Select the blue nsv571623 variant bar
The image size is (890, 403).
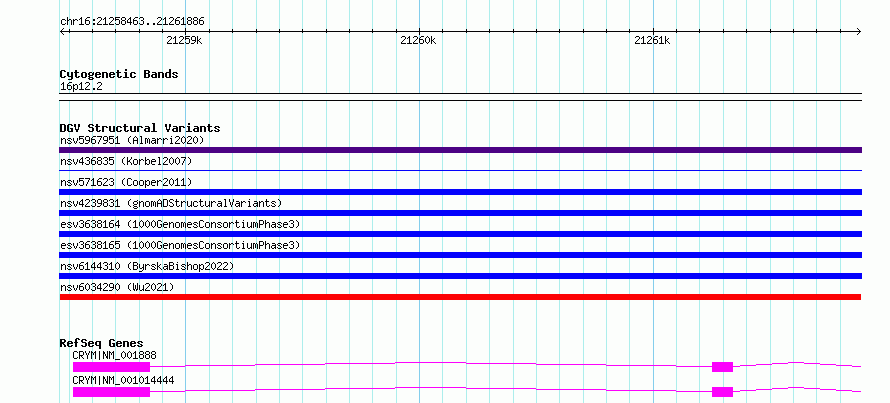[x=460, y=192]
